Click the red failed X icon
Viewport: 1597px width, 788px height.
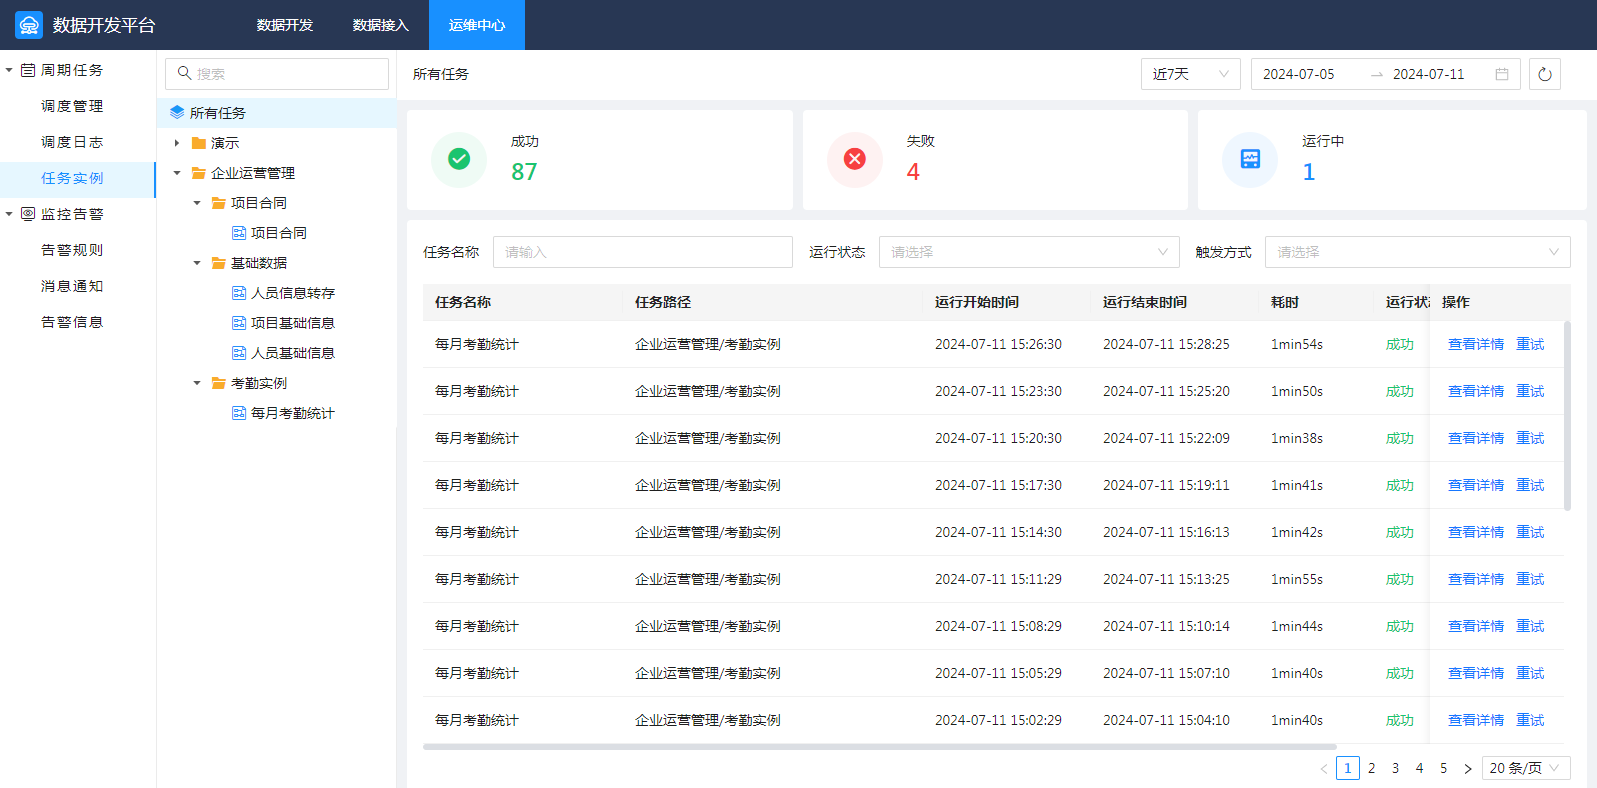tap(855, 159)
